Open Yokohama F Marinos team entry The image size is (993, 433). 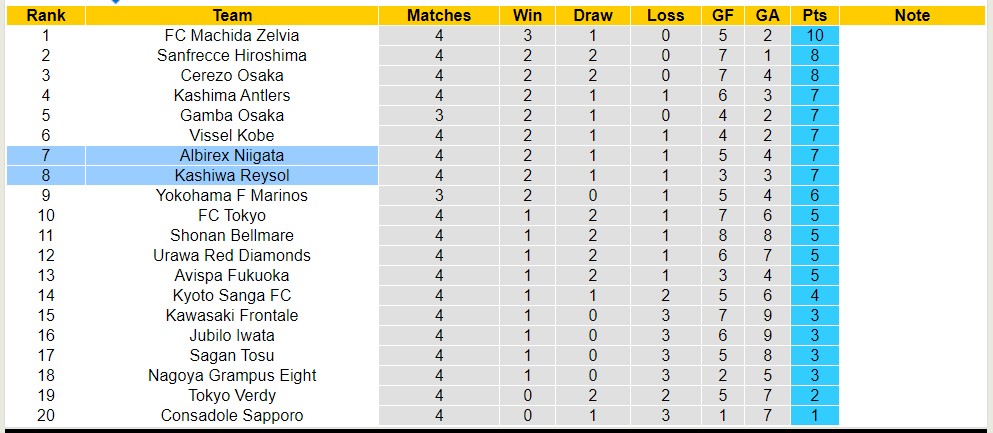point(232,195)
